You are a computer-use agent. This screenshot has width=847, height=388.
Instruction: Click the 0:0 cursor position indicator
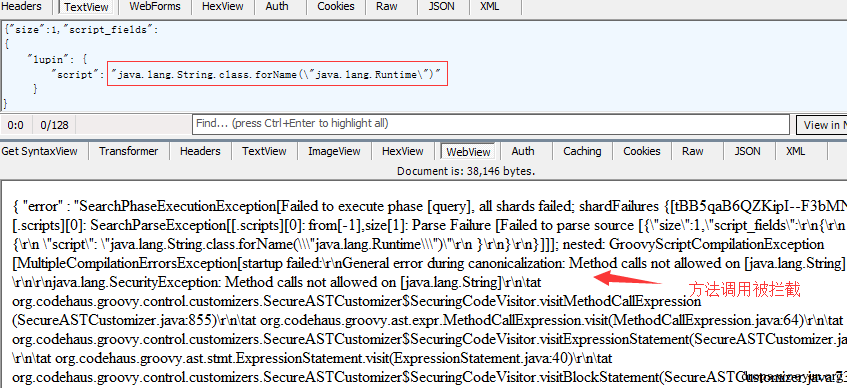tap(16, 125)
